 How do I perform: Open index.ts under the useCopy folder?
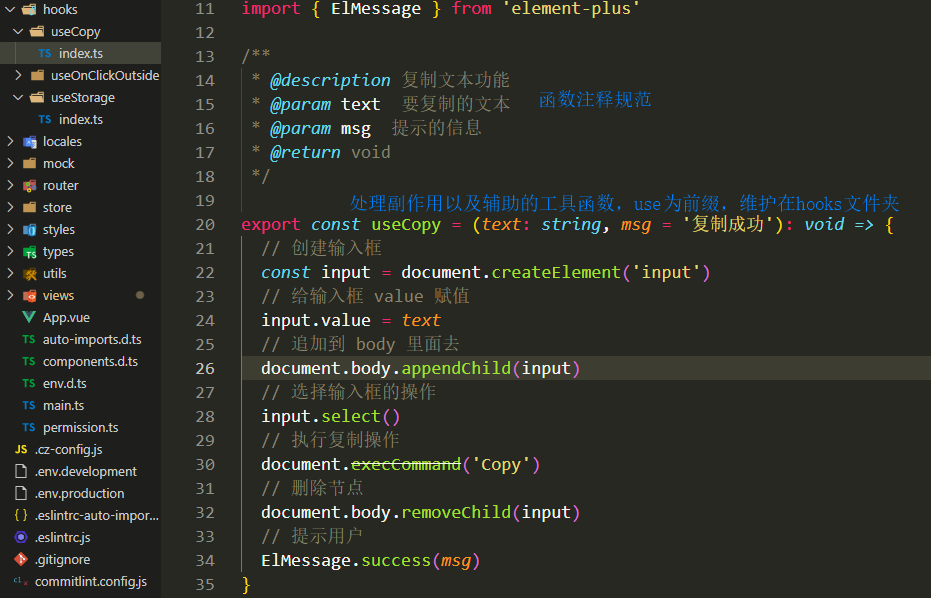point(81,53)
